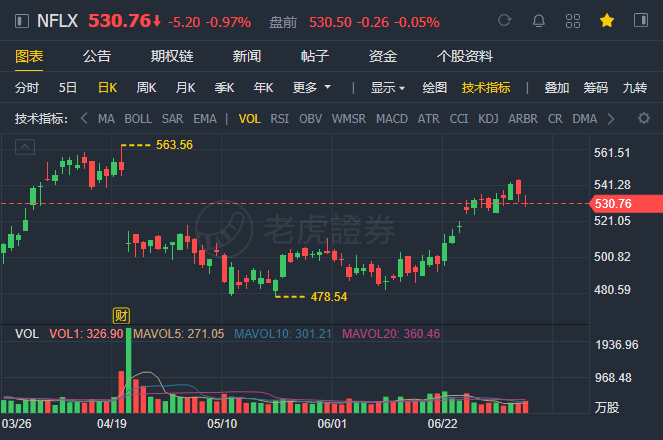Select the WMSR indicator

click(349, 119)
